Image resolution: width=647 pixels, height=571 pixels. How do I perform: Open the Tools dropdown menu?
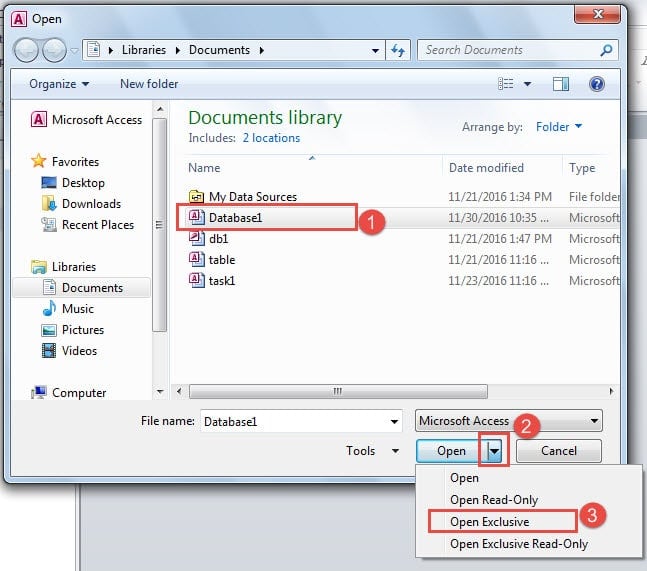point(372,451)
